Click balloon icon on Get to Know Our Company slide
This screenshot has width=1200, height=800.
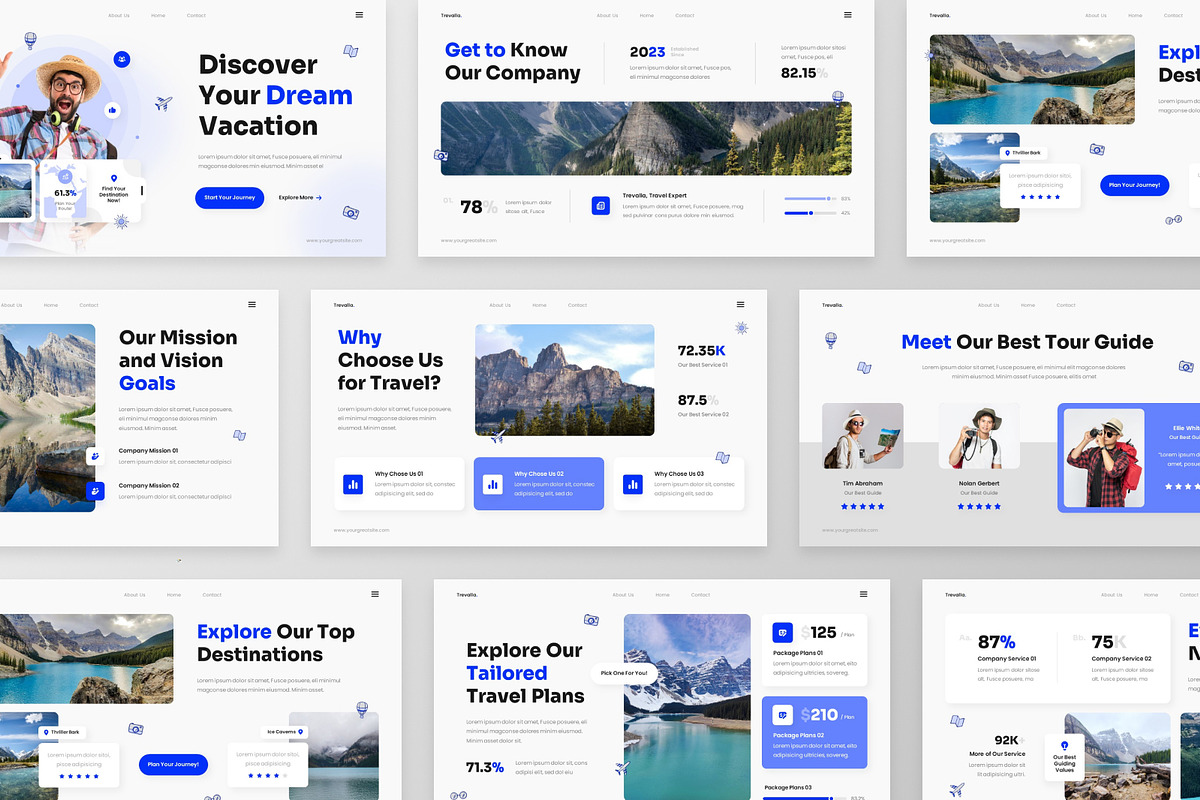pyautogui.click(x=838, y=98)
